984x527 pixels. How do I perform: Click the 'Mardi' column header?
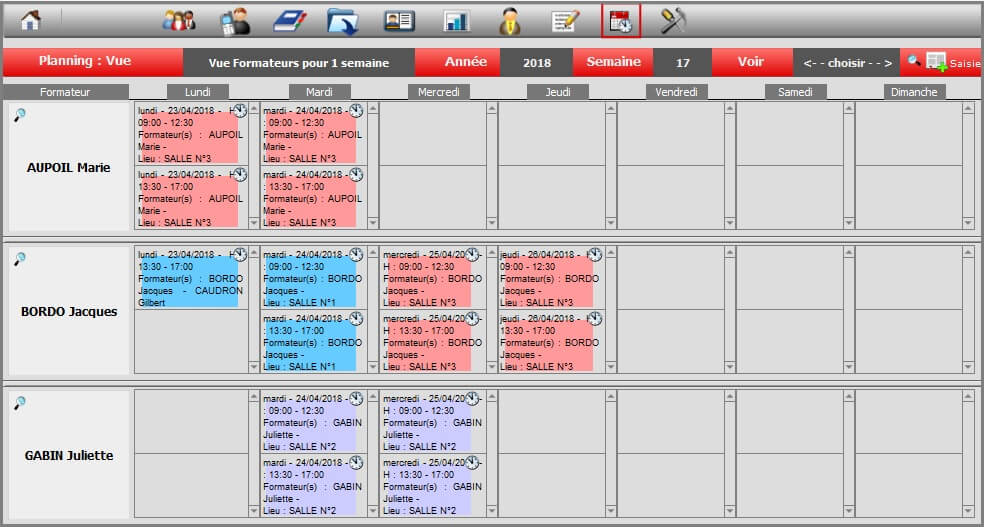tap(319, 92)
